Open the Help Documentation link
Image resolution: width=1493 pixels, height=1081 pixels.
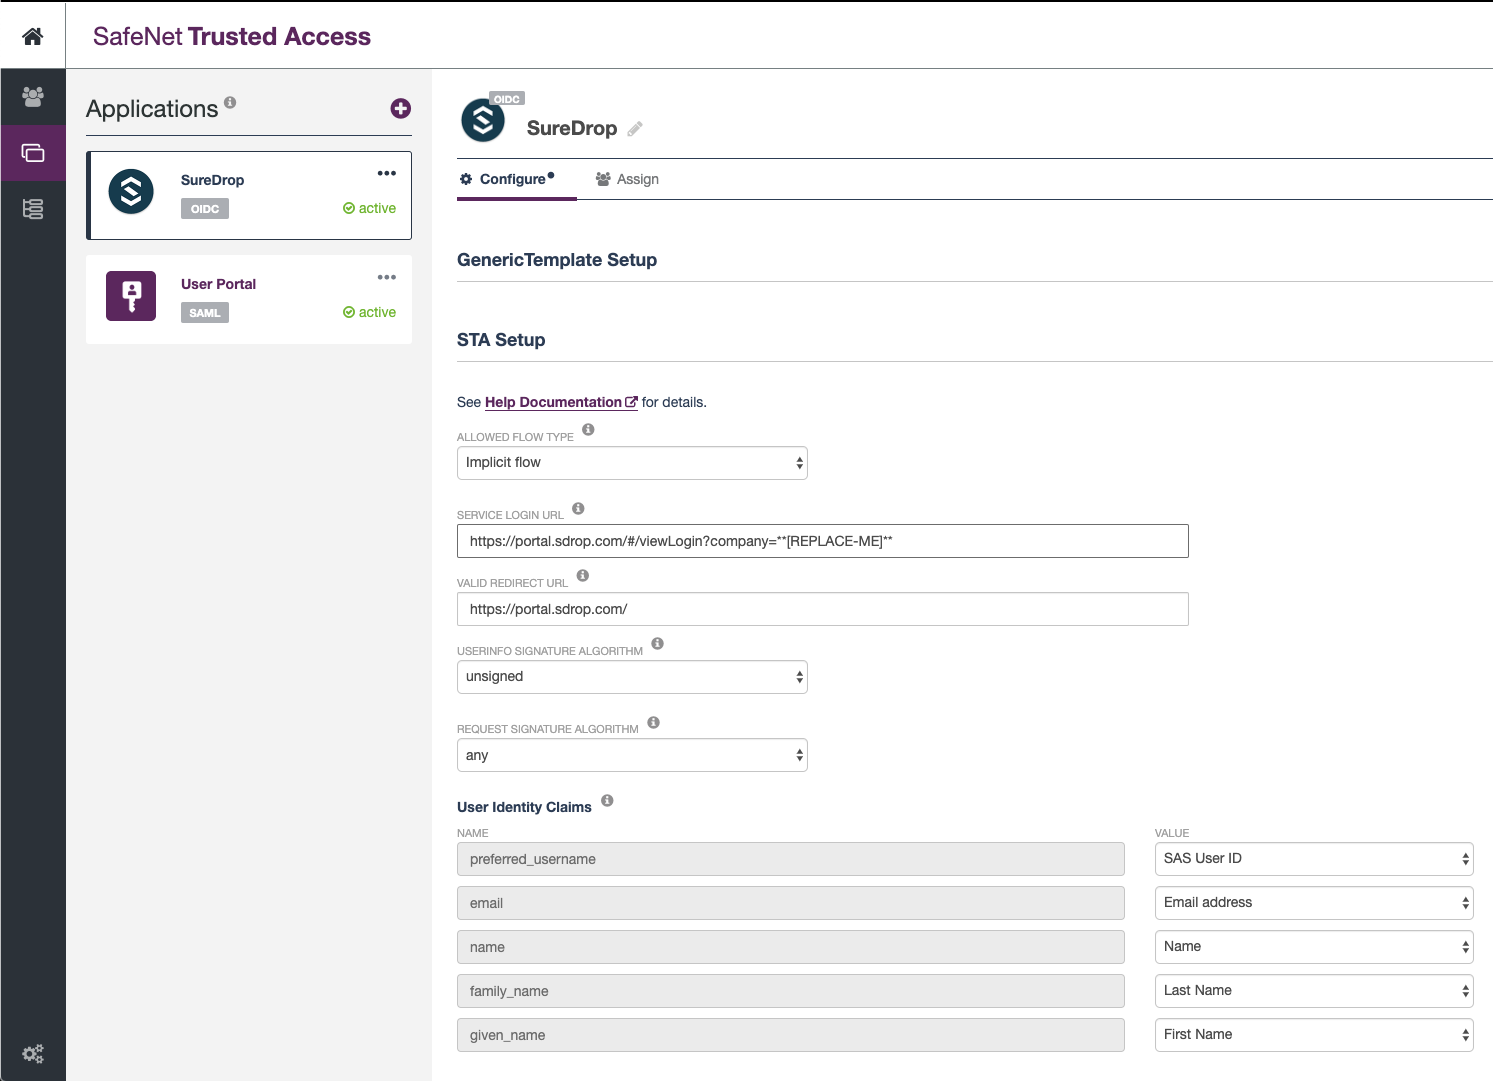(x=561, y=402)
